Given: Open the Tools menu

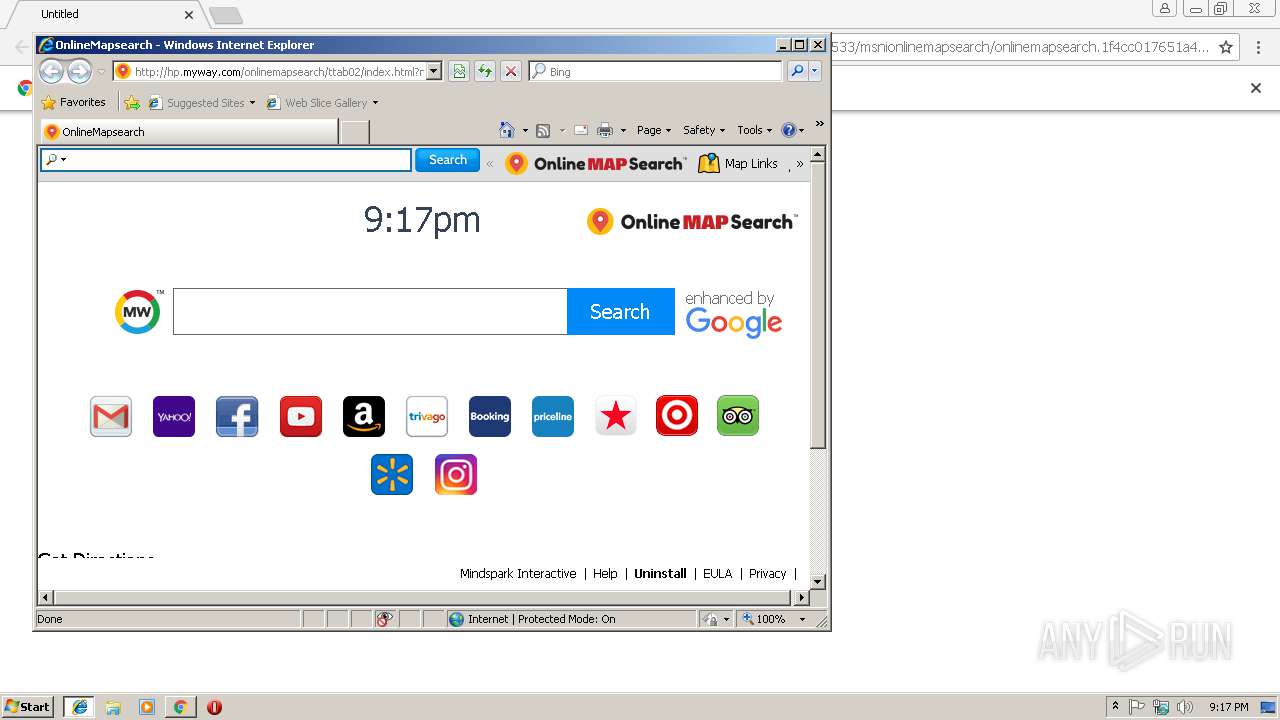Looking at the screenshot, I should click(x=755, y=130).
